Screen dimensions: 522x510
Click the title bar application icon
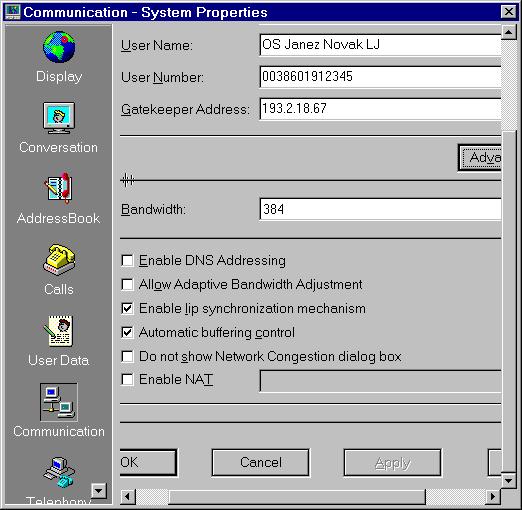point(13,12)
